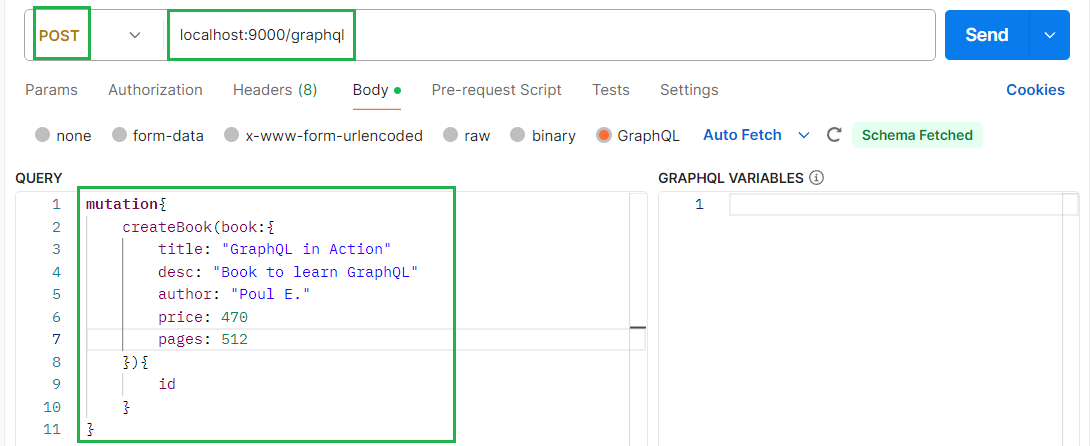1091x446 pixels.
Task: Click the refresh schema icon
Action: tap(834, 135)
